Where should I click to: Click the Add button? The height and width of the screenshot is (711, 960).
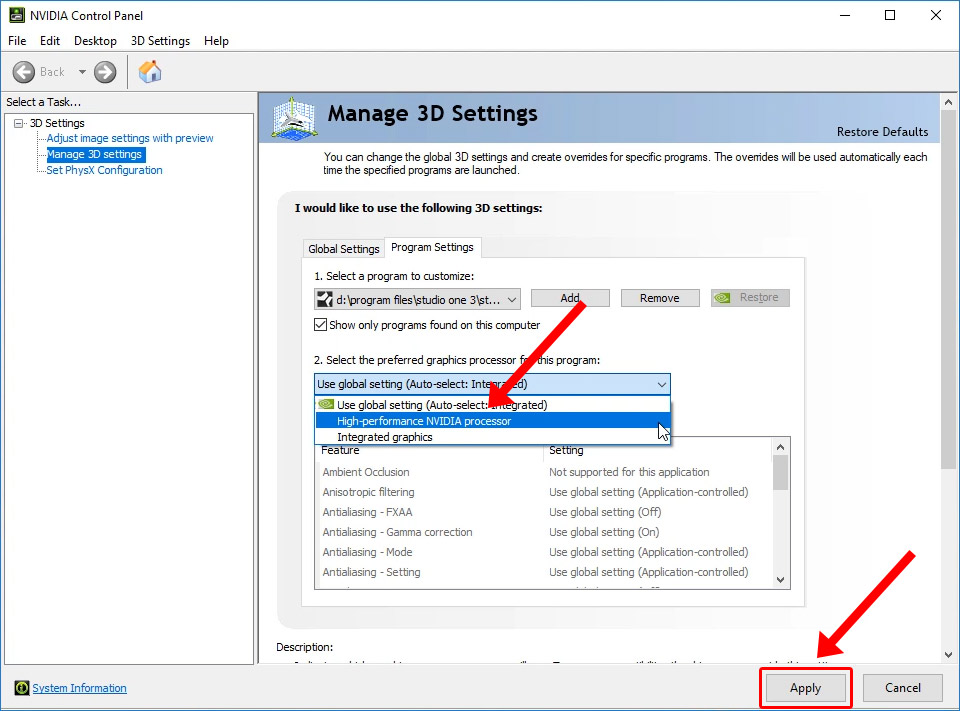coord(570,298)
